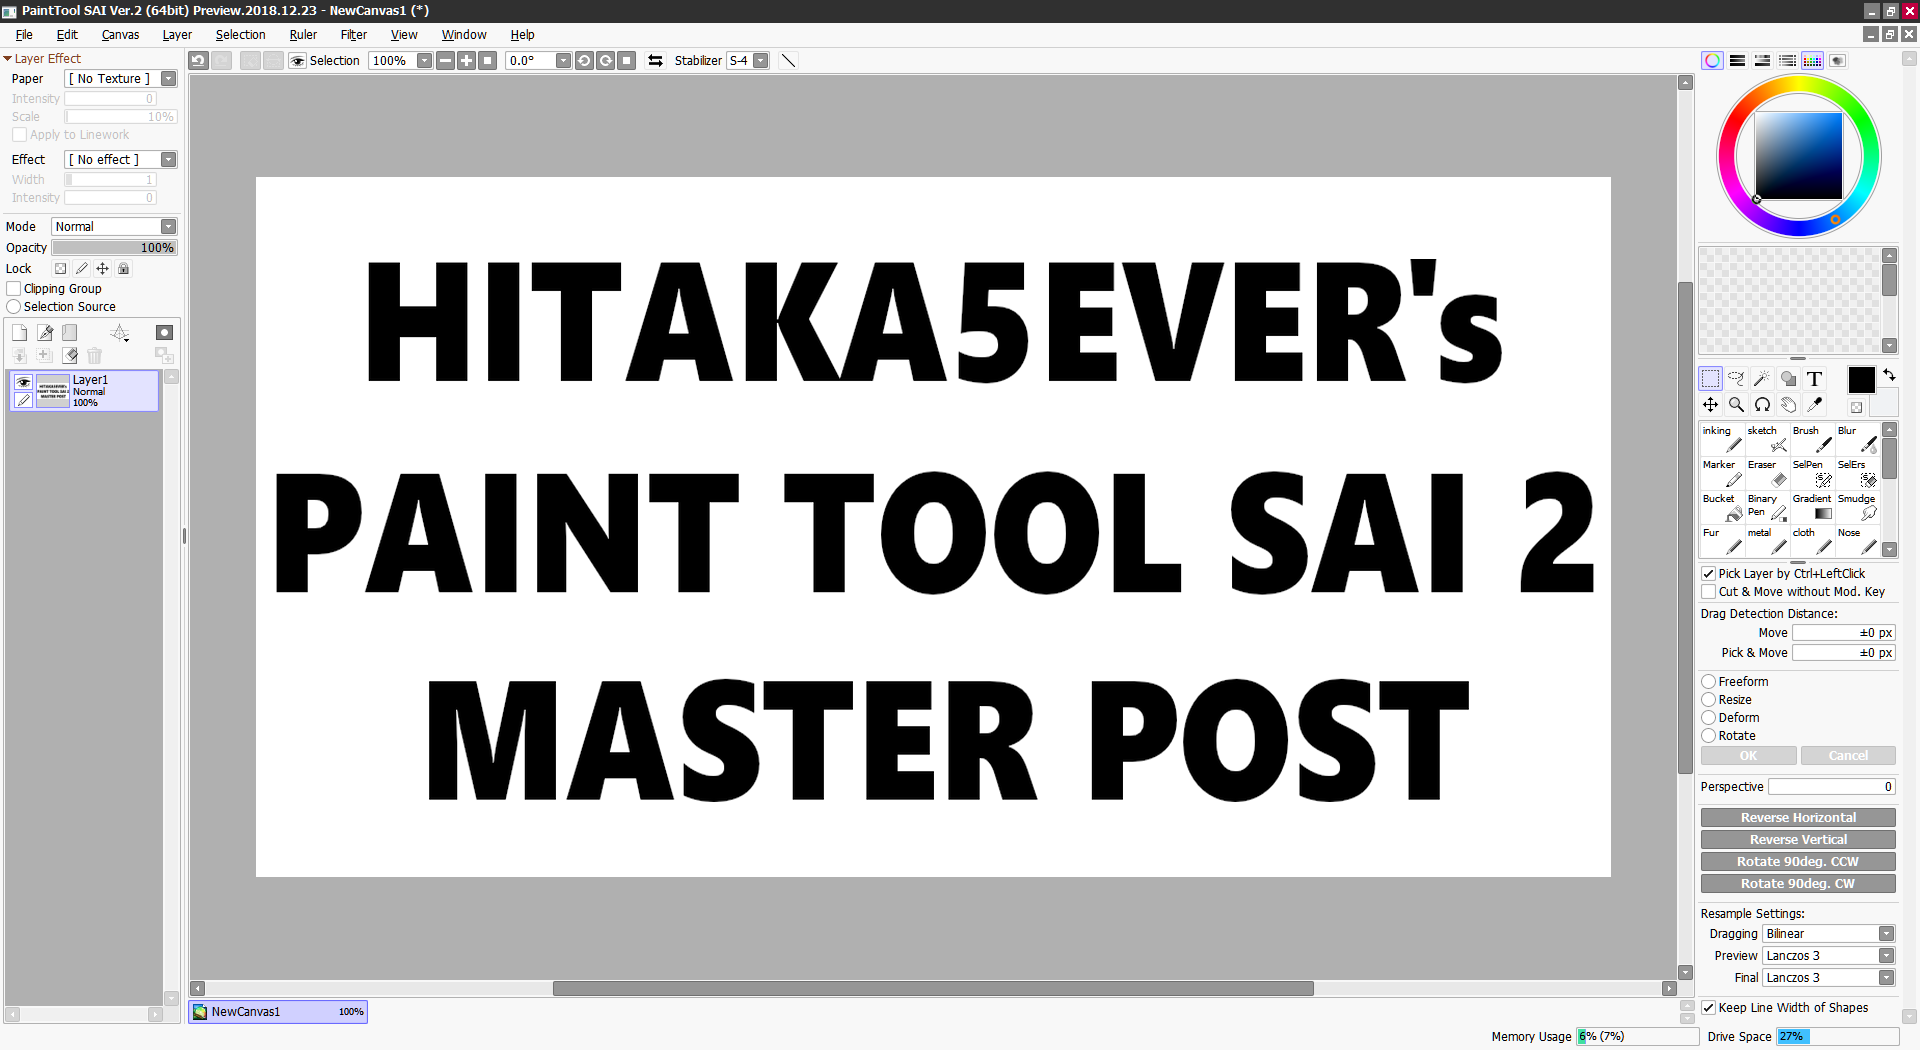
Task: Select the Zoom magnifier tool
Action: 1737,405
